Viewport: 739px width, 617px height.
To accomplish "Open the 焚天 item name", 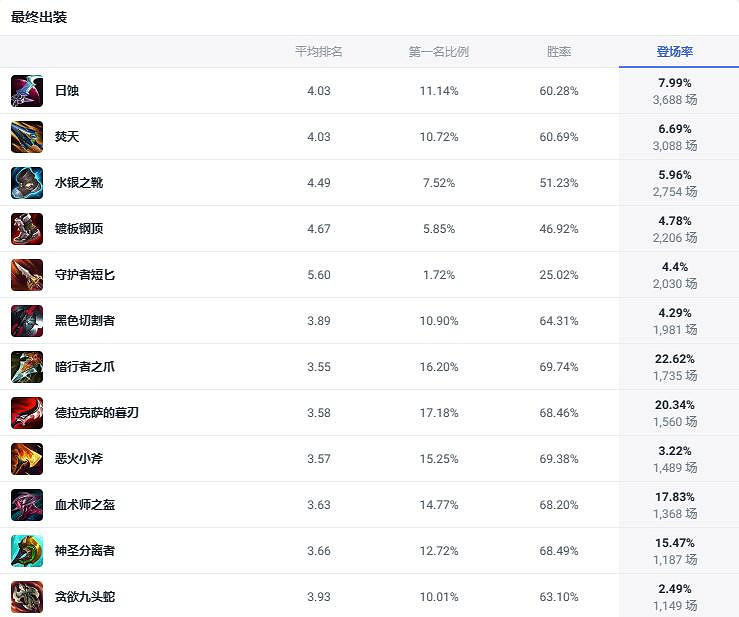I will (67, 137).
